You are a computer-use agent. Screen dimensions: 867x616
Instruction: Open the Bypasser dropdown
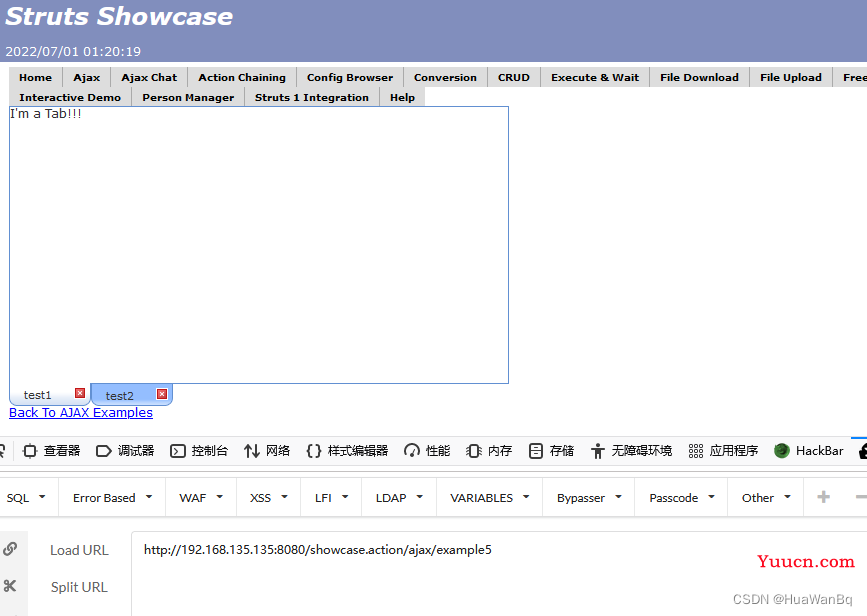589,498
